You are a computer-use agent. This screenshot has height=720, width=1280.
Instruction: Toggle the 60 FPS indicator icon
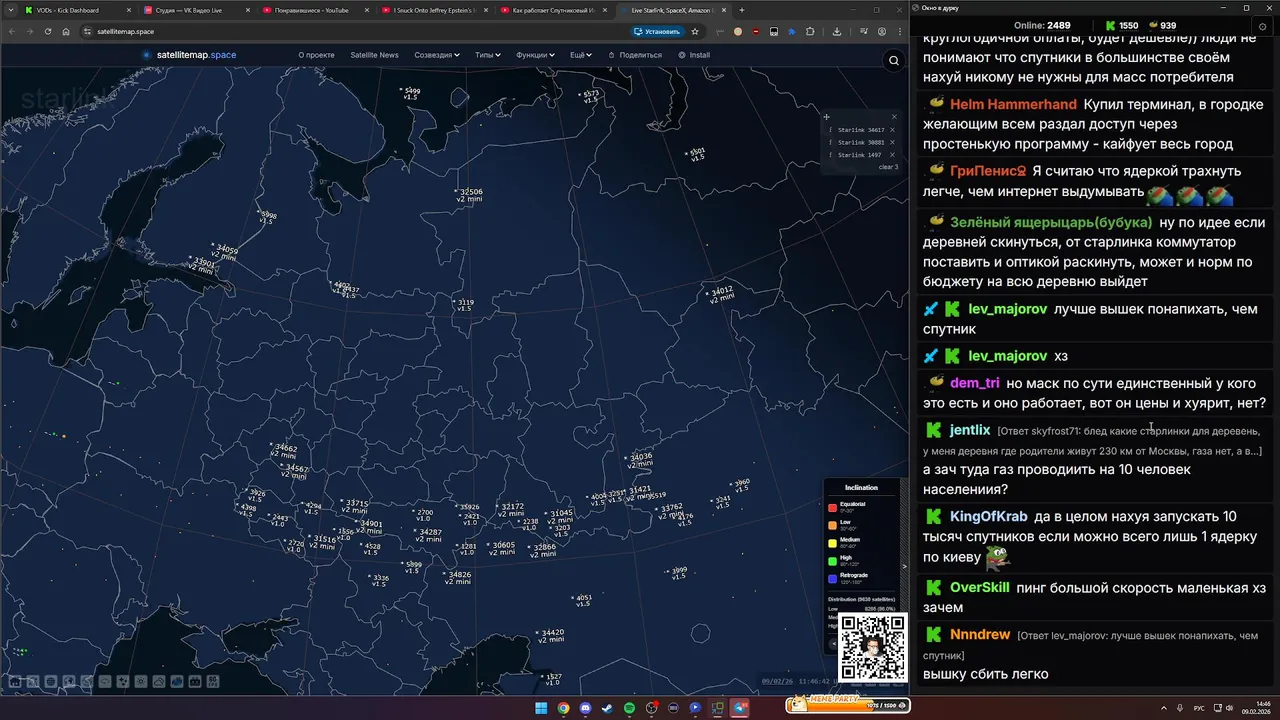pyautogui.click(x=213, y=681)
